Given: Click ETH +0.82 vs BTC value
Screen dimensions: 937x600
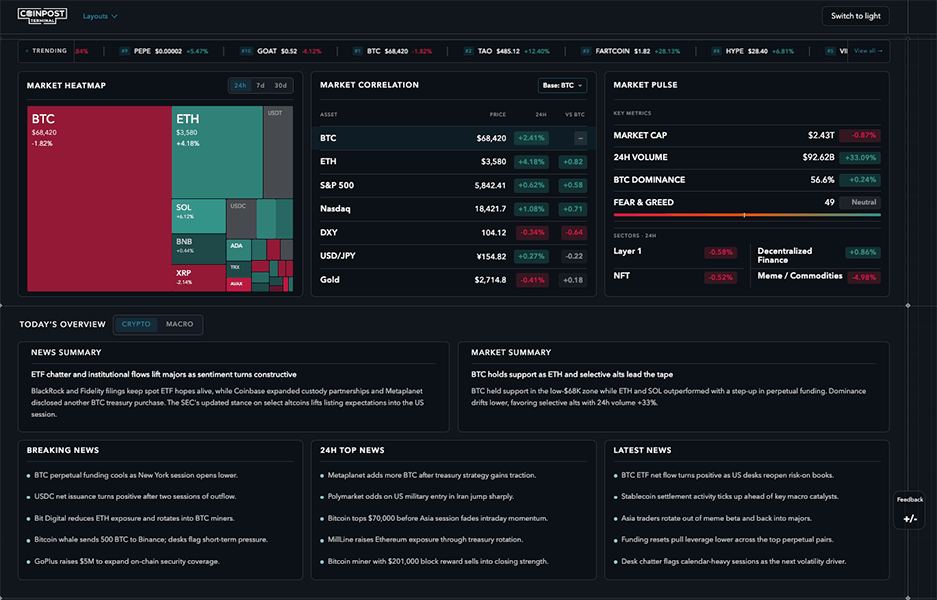Looking at the screenshot, I should click(x=572, y=162).
